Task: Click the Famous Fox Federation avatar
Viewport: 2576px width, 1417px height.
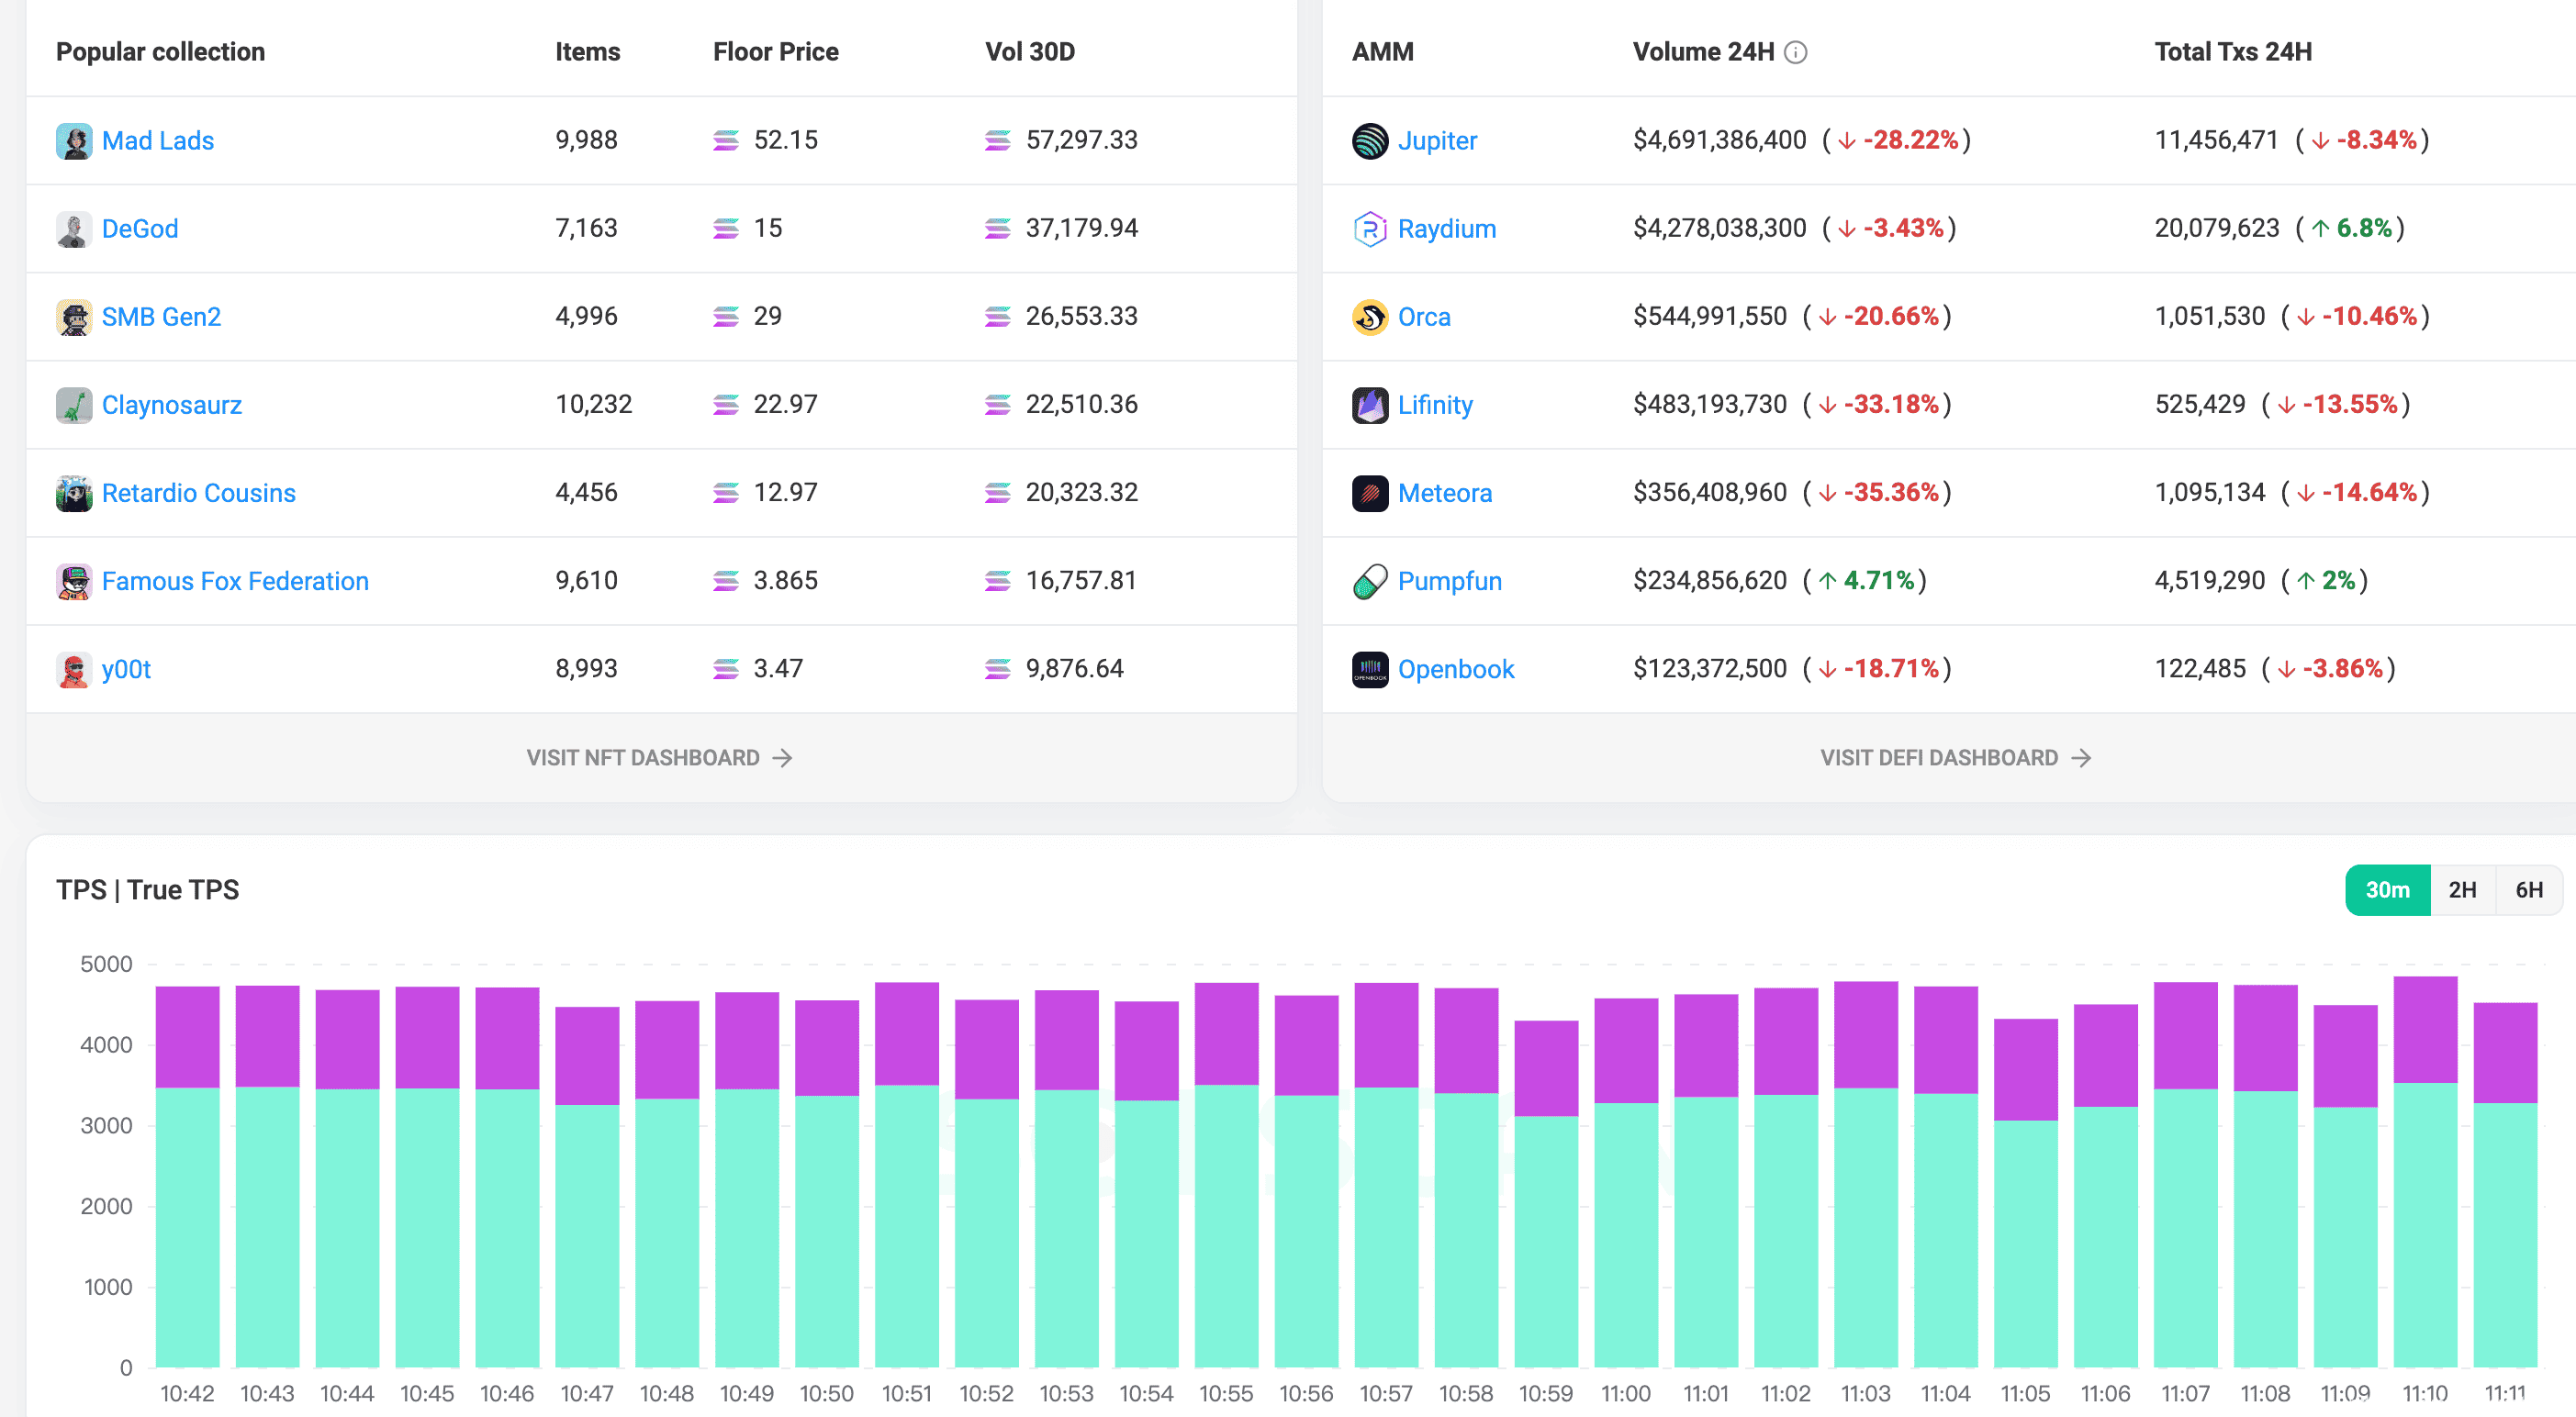Action: pos(73,581)
